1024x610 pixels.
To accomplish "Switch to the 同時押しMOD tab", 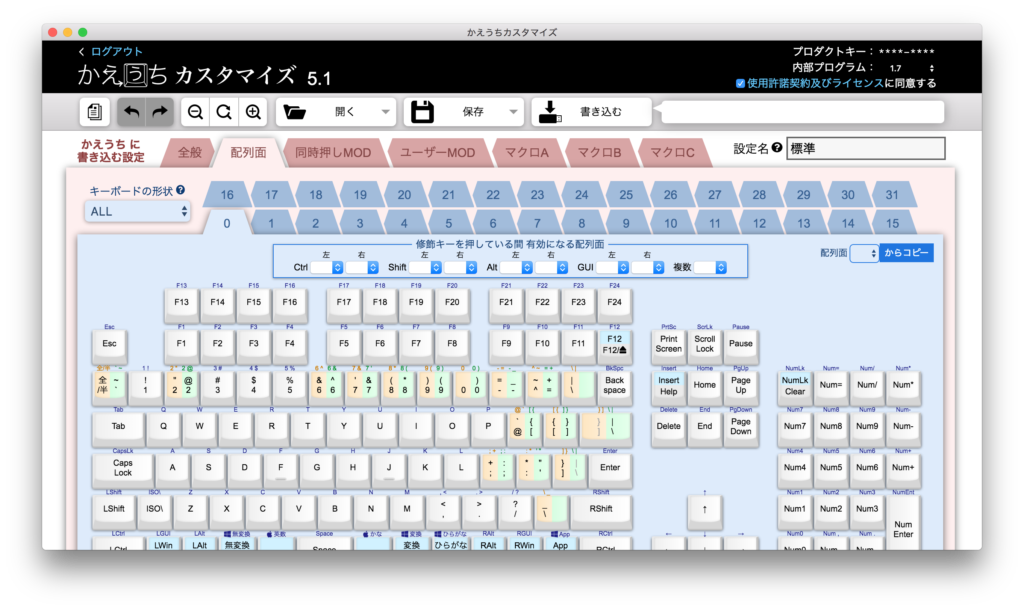I will (333, 152).
